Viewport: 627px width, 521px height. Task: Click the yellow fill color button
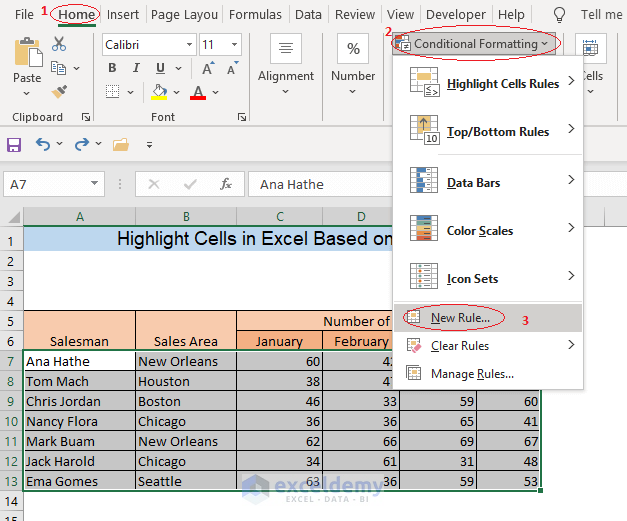159,92
